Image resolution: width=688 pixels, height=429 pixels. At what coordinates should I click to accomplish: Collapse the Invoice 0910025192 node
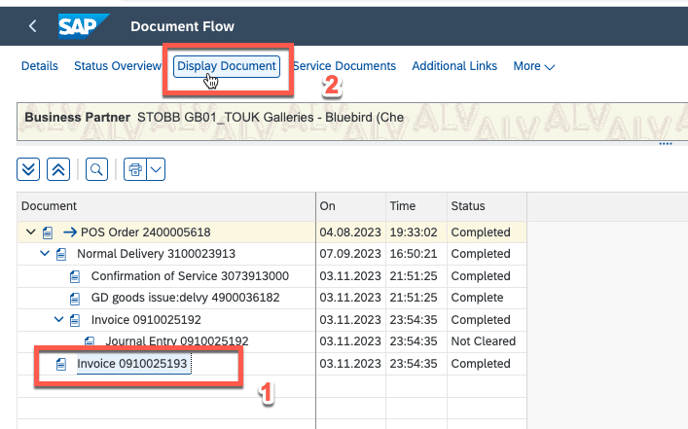tap(58, 320)
